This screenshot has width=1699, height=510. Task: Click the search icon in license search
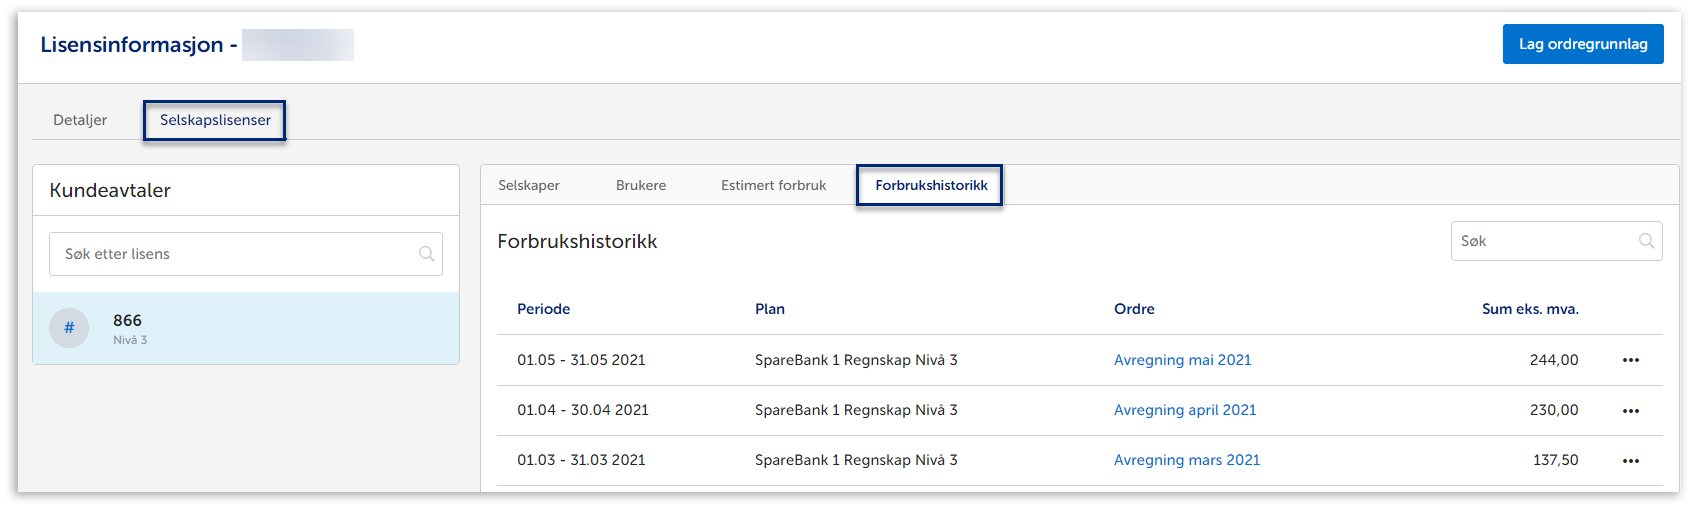(427, 254)
